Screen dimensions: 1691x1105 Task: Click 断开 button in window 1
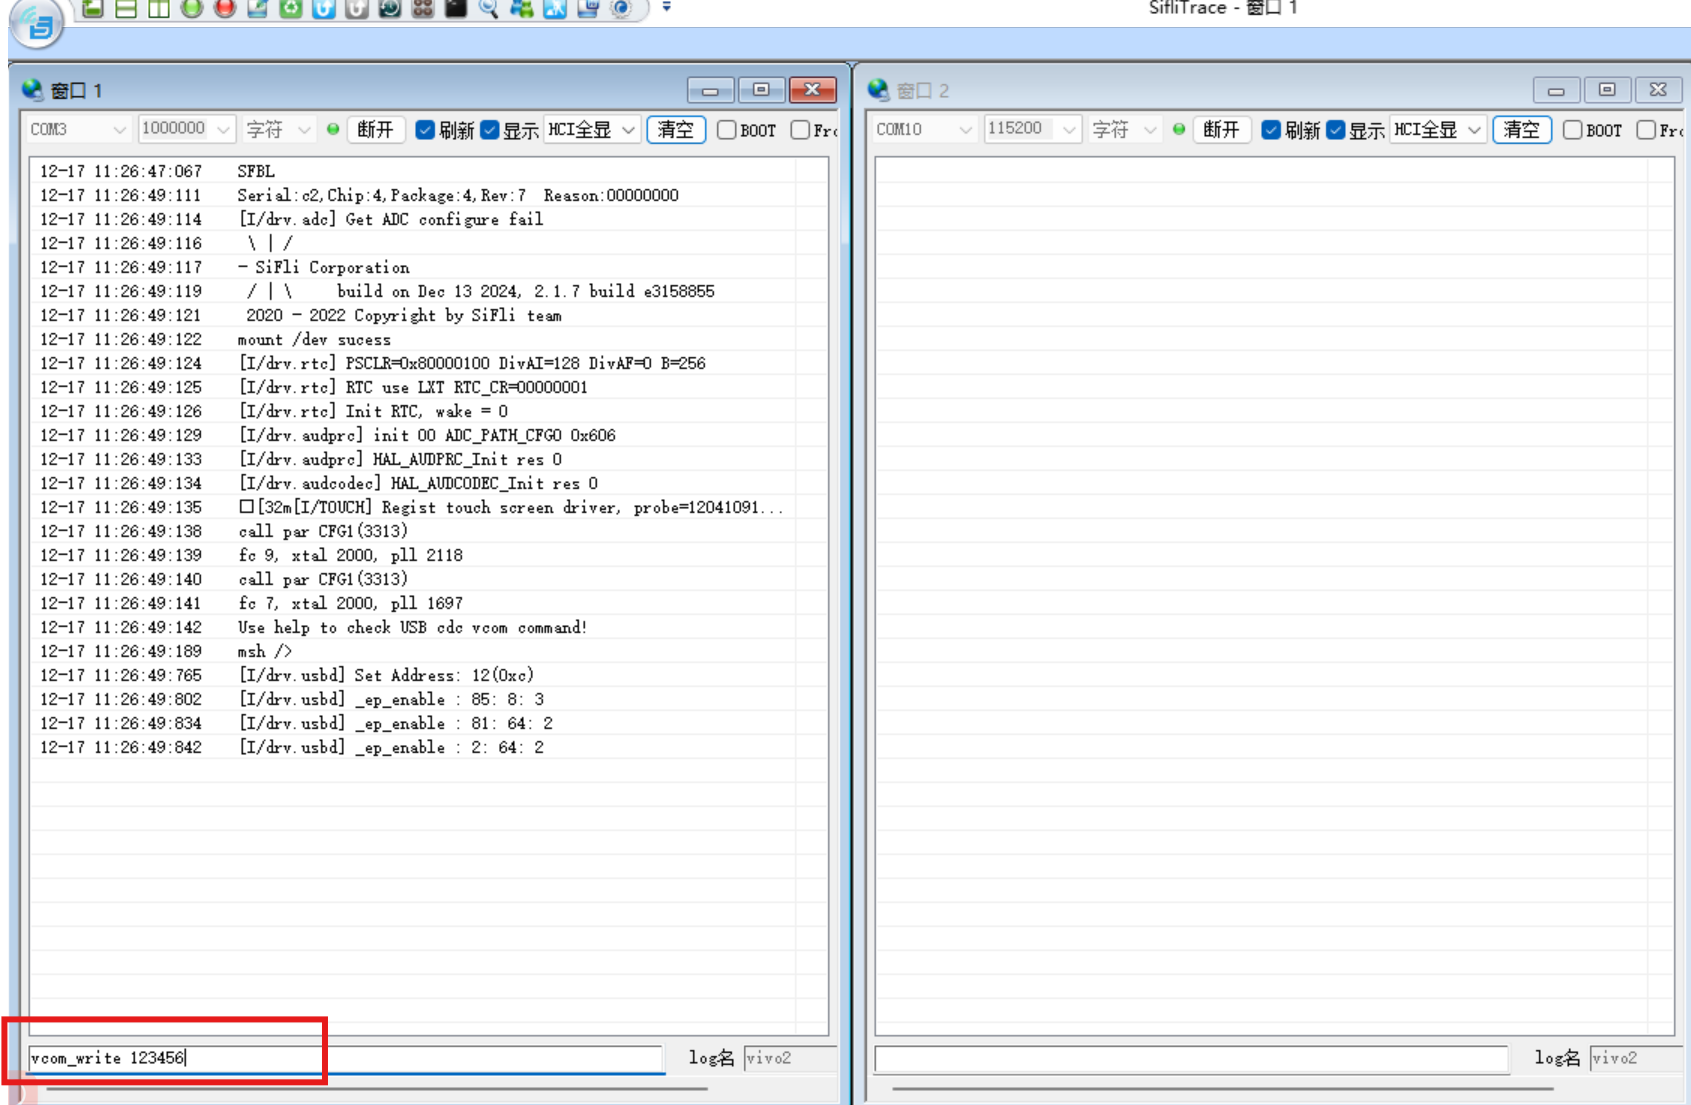click(376, 130)
